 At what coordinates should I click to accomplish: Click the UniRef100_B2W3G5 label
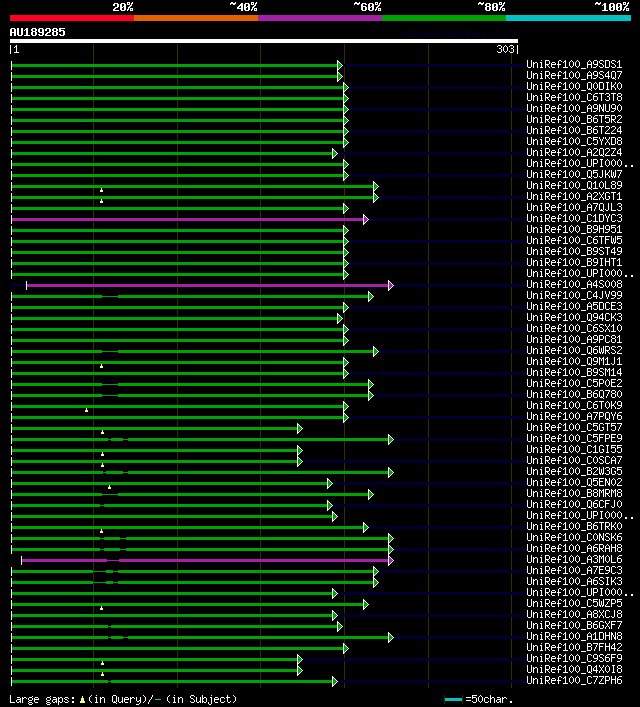coord(574,471)
